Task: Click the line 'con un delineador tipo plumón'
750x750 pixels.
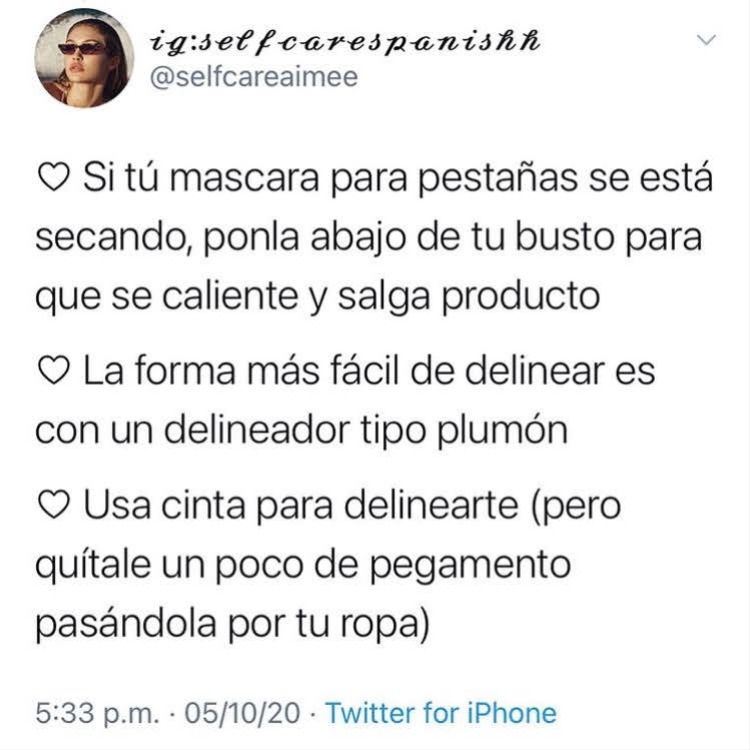Action: click(301, 430)
